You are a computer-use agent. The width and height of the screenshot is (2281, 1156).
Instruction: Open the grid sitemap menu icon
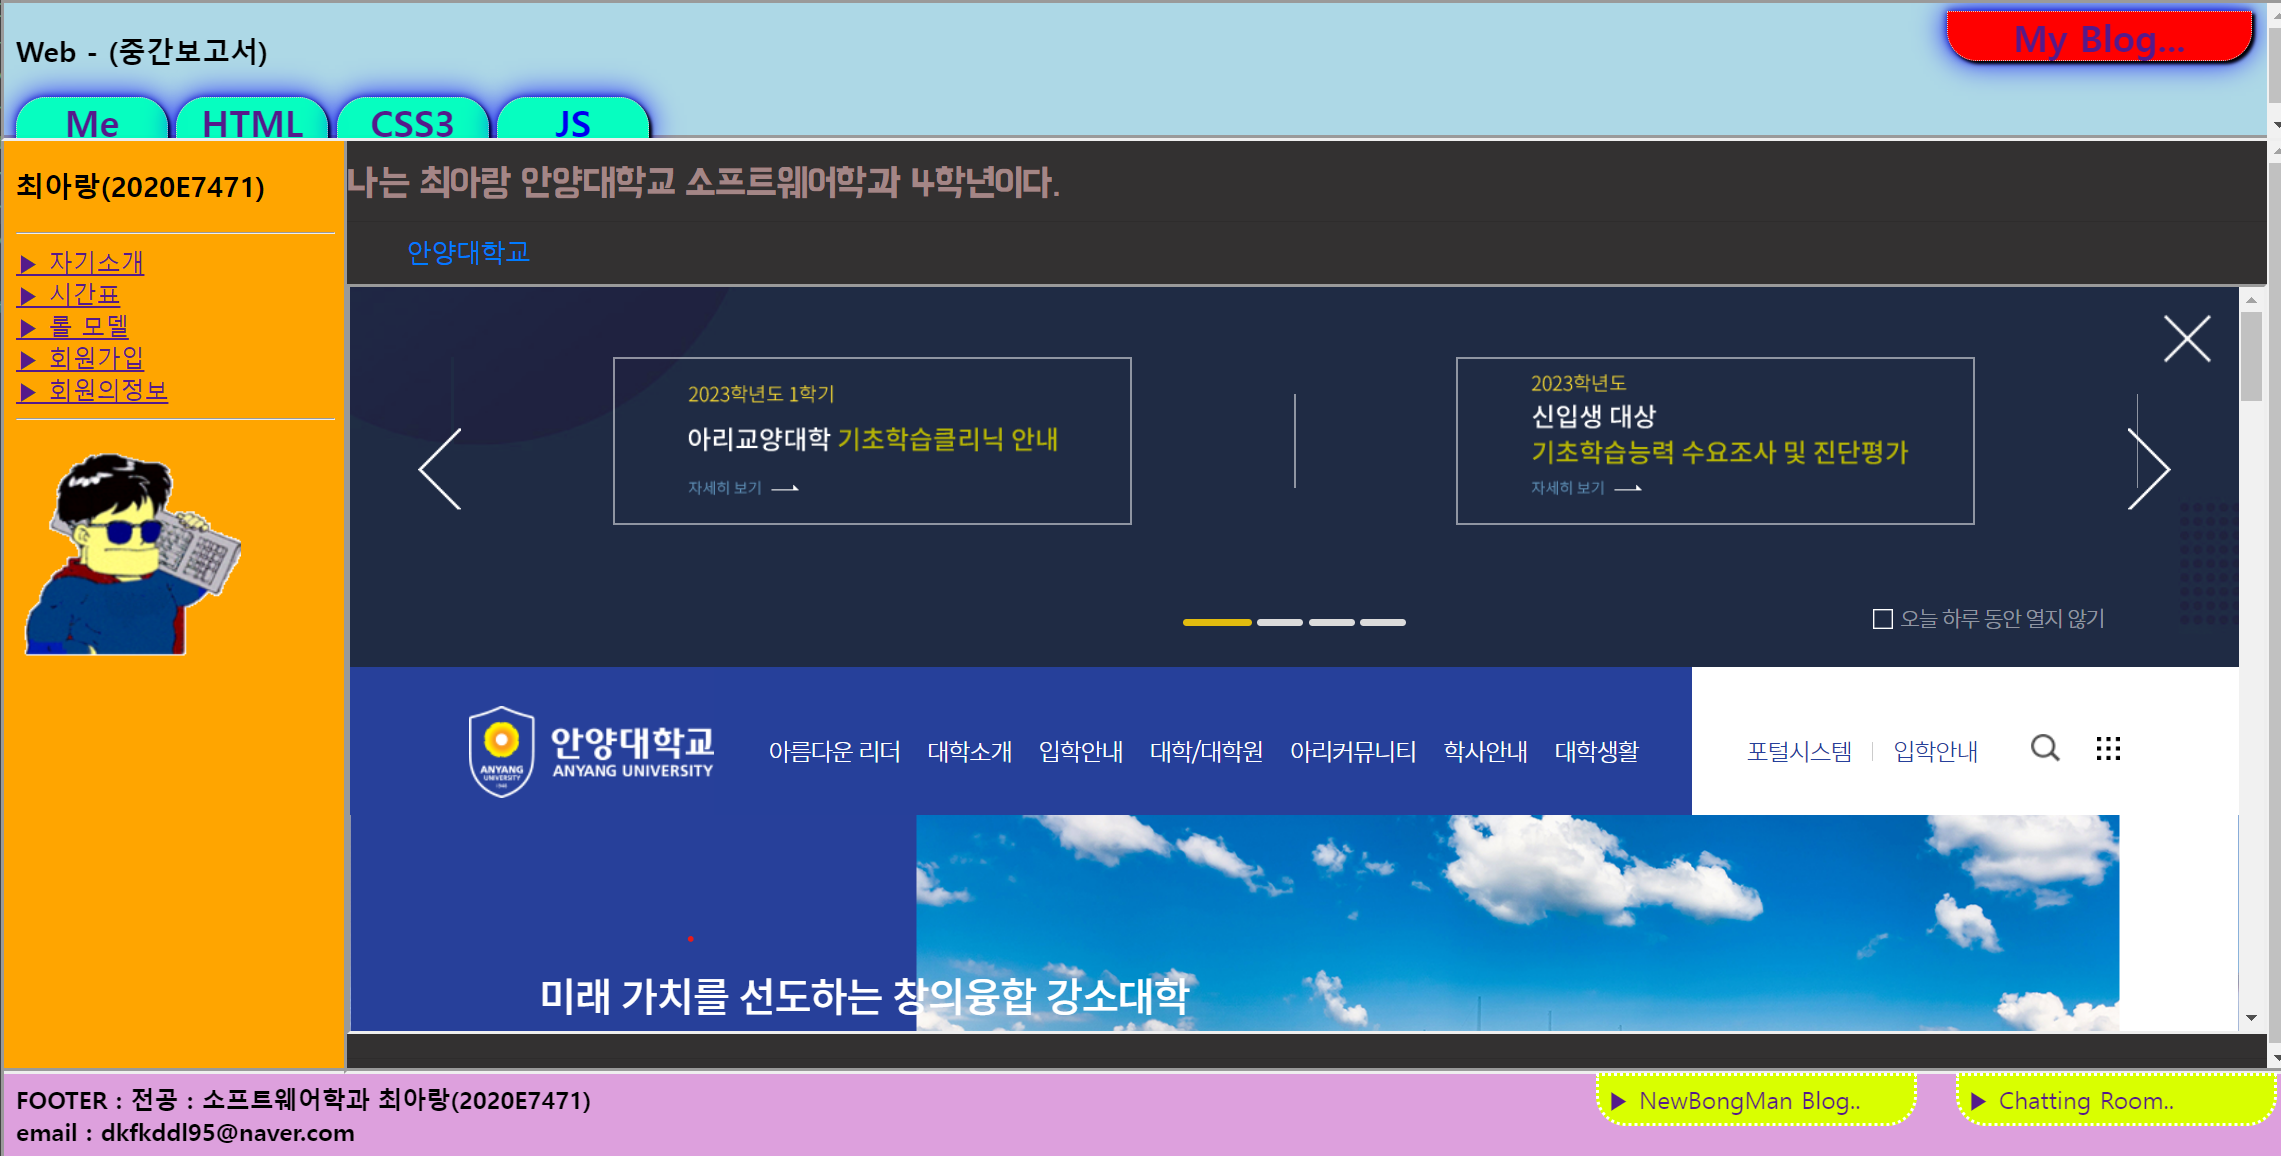coord(2108,748)
